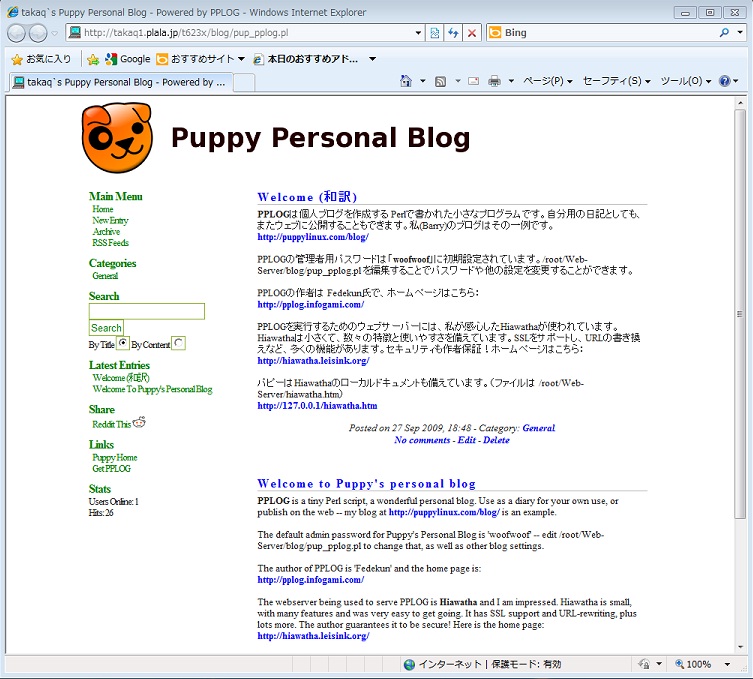This screenshot has width=753, height=679.
Task: Open http://127.0.0.1/hiawatha.htm link
Action: click(317, 406)
